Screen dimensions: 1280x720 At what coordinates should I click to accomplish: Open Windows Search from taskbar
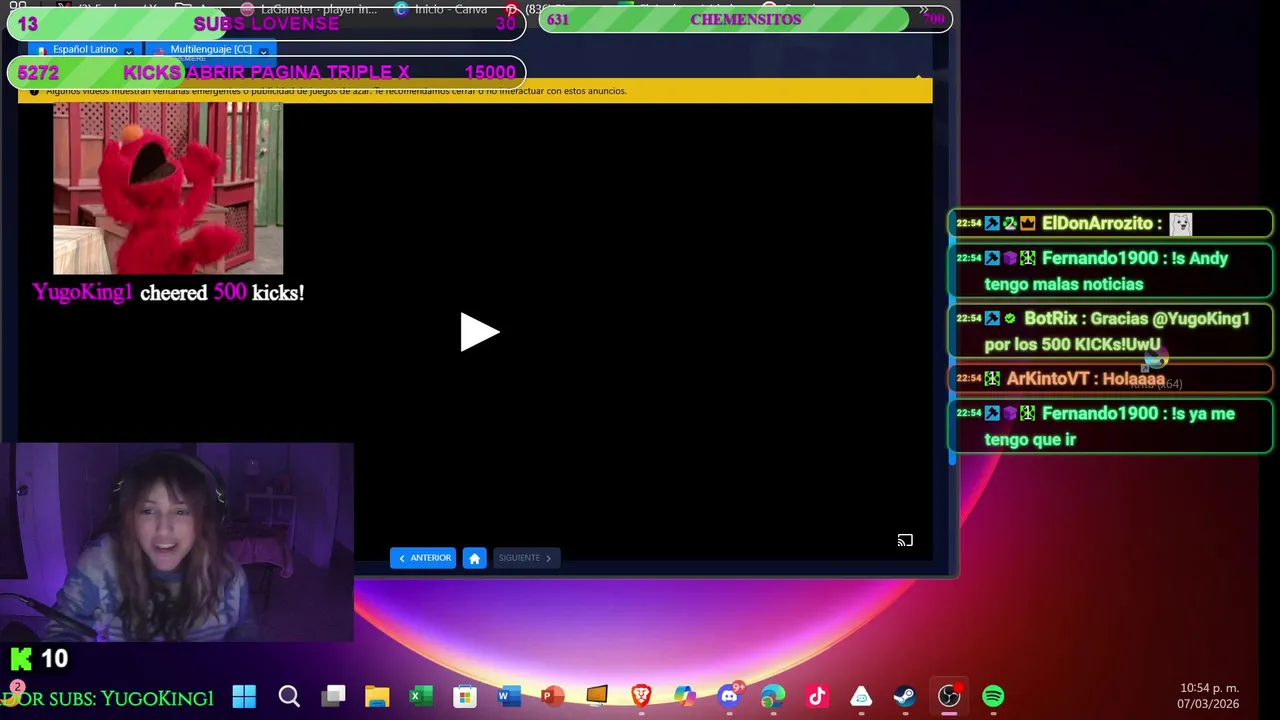[289, 696]
